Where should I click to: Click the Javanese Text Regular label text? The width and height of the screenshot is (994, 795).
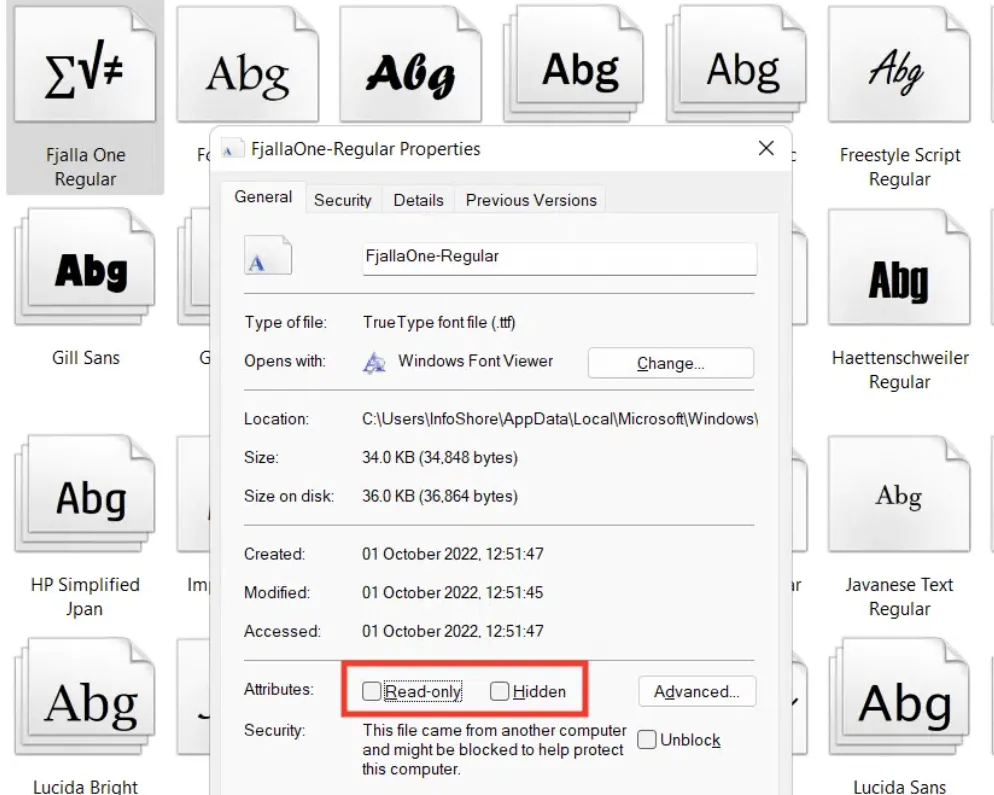899,597
